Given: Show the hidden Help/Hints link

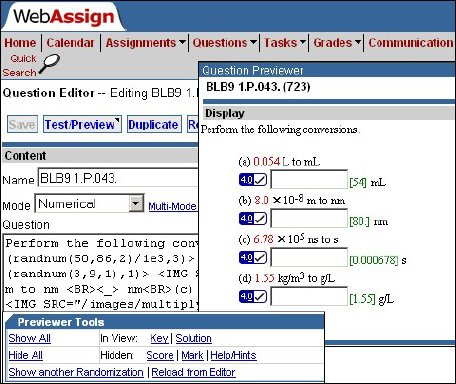Looking at the screenshot, I should click(233, 355).
